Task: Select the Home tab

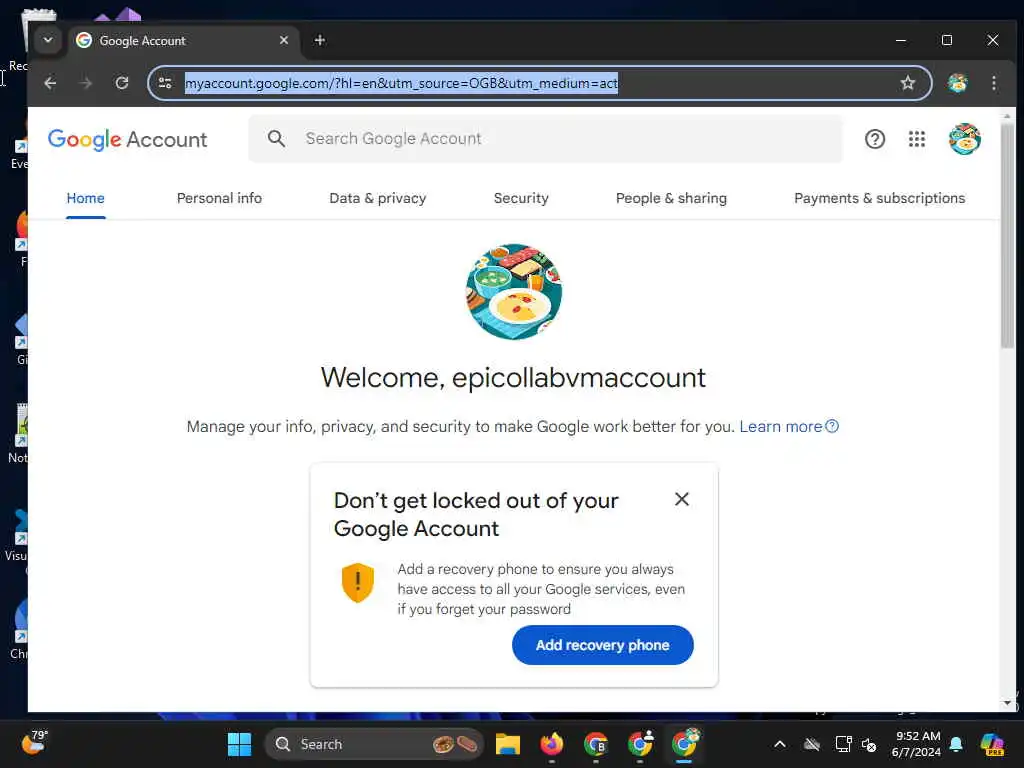Action: [x=86, y=198]
